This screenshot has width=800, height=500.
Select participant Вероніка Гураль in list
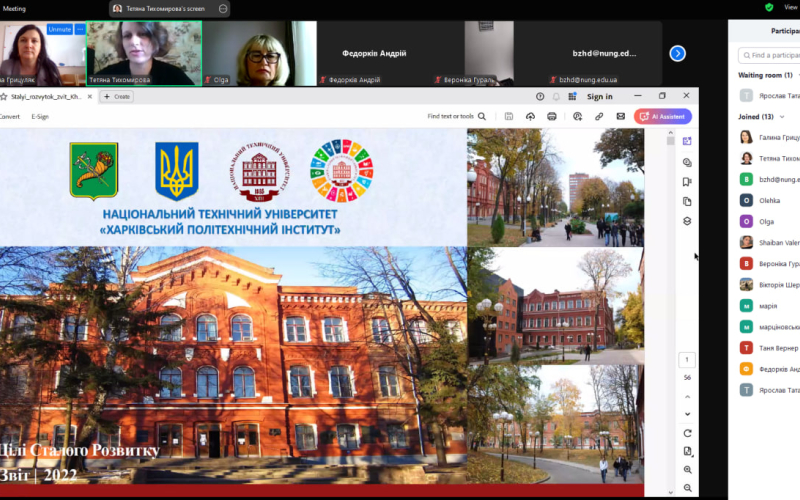pyautogui.click(x=769, y=264)
